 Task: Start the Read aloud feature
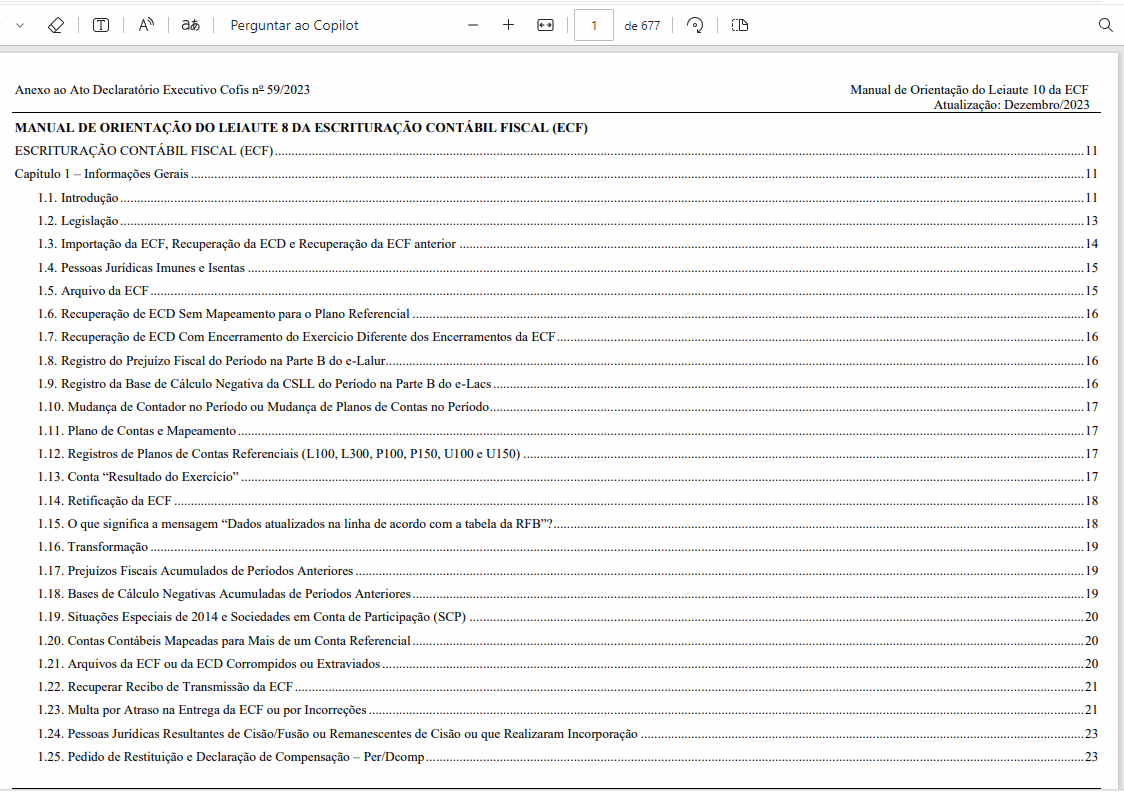[x=146, y=25]
